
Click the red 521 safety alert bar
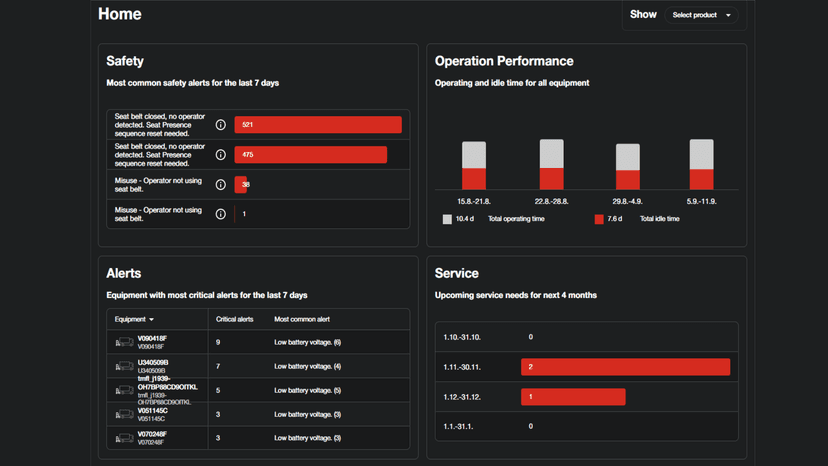point(318,125)
